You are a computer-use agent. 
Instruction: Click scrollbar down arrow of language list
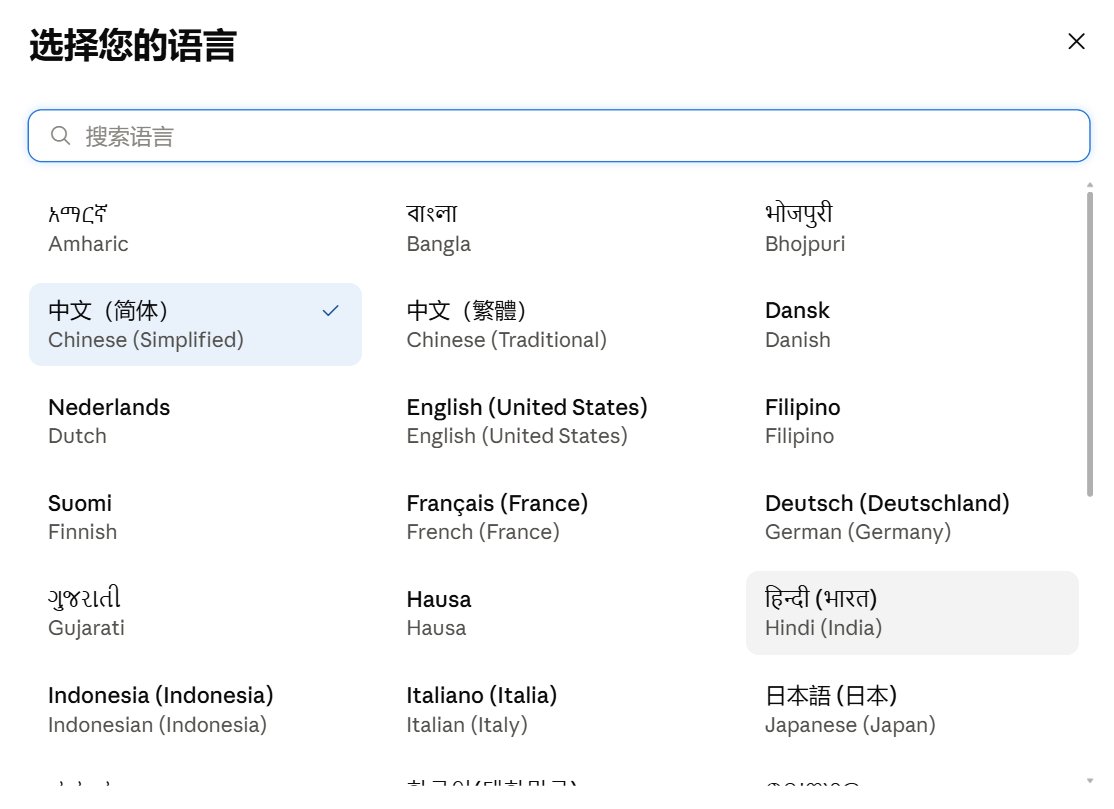[x=1090, y=780]
